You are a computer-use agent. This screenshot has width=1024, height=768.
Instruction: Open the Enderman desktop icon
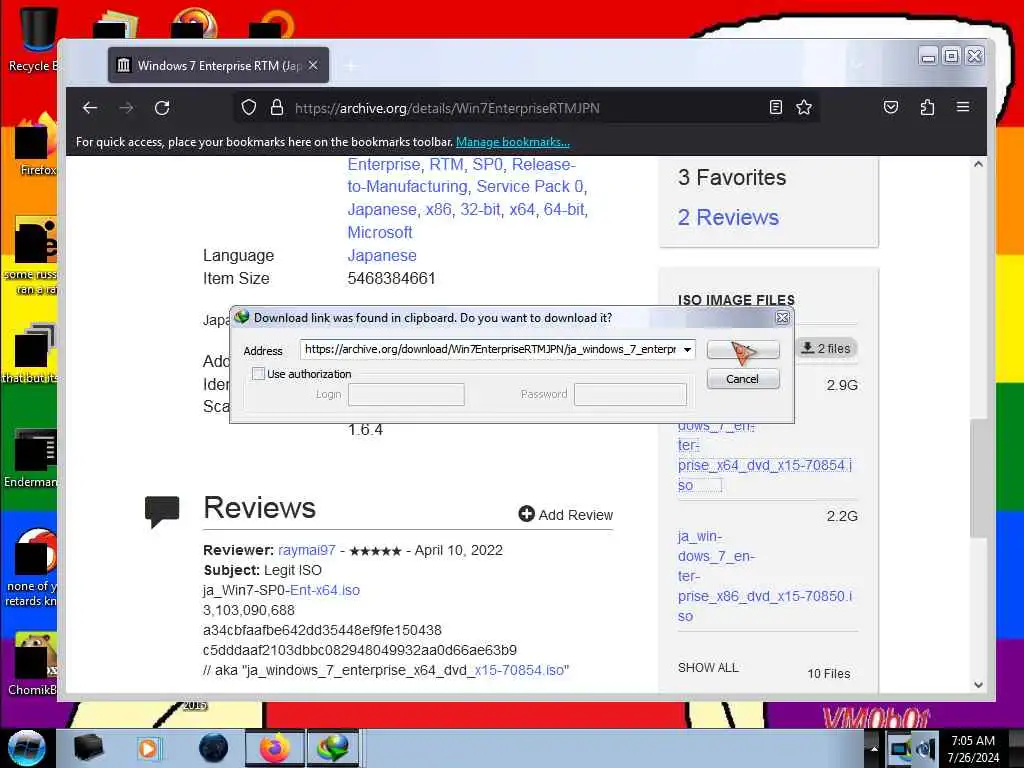click(x=33, y=458)
